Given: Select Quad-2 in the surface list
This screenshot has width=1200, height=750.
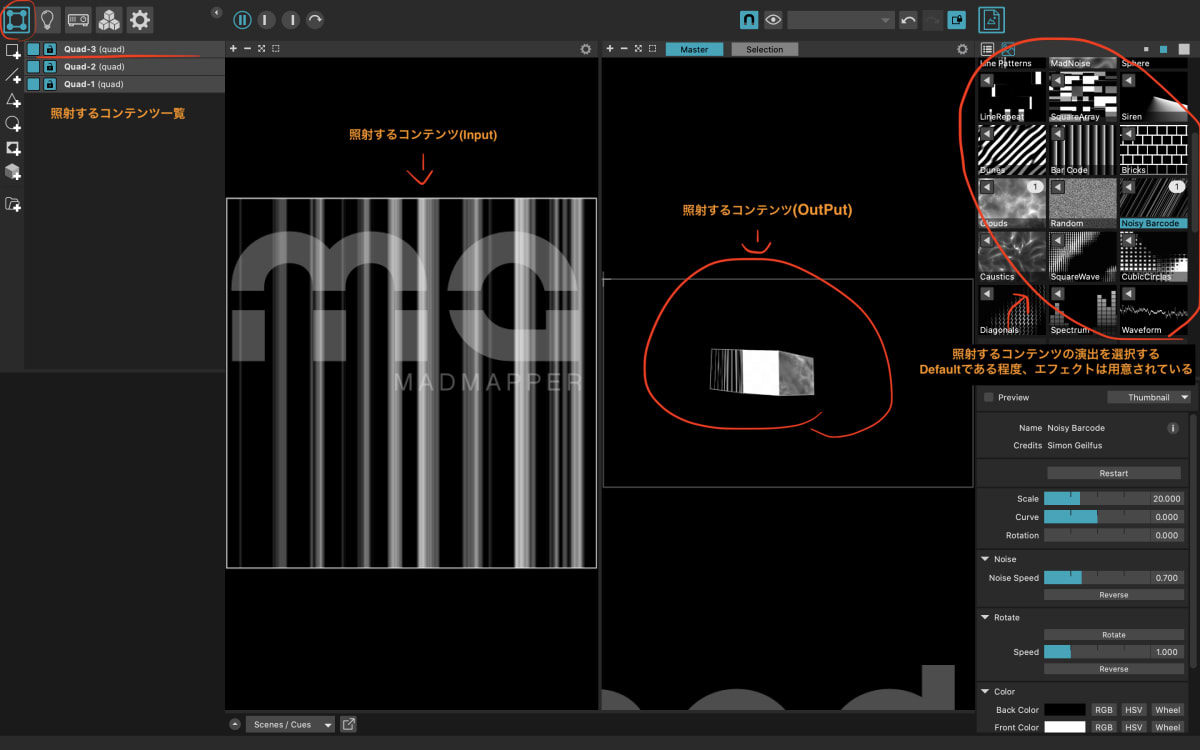Looking at the screenshot, I should tap(124, 67).
